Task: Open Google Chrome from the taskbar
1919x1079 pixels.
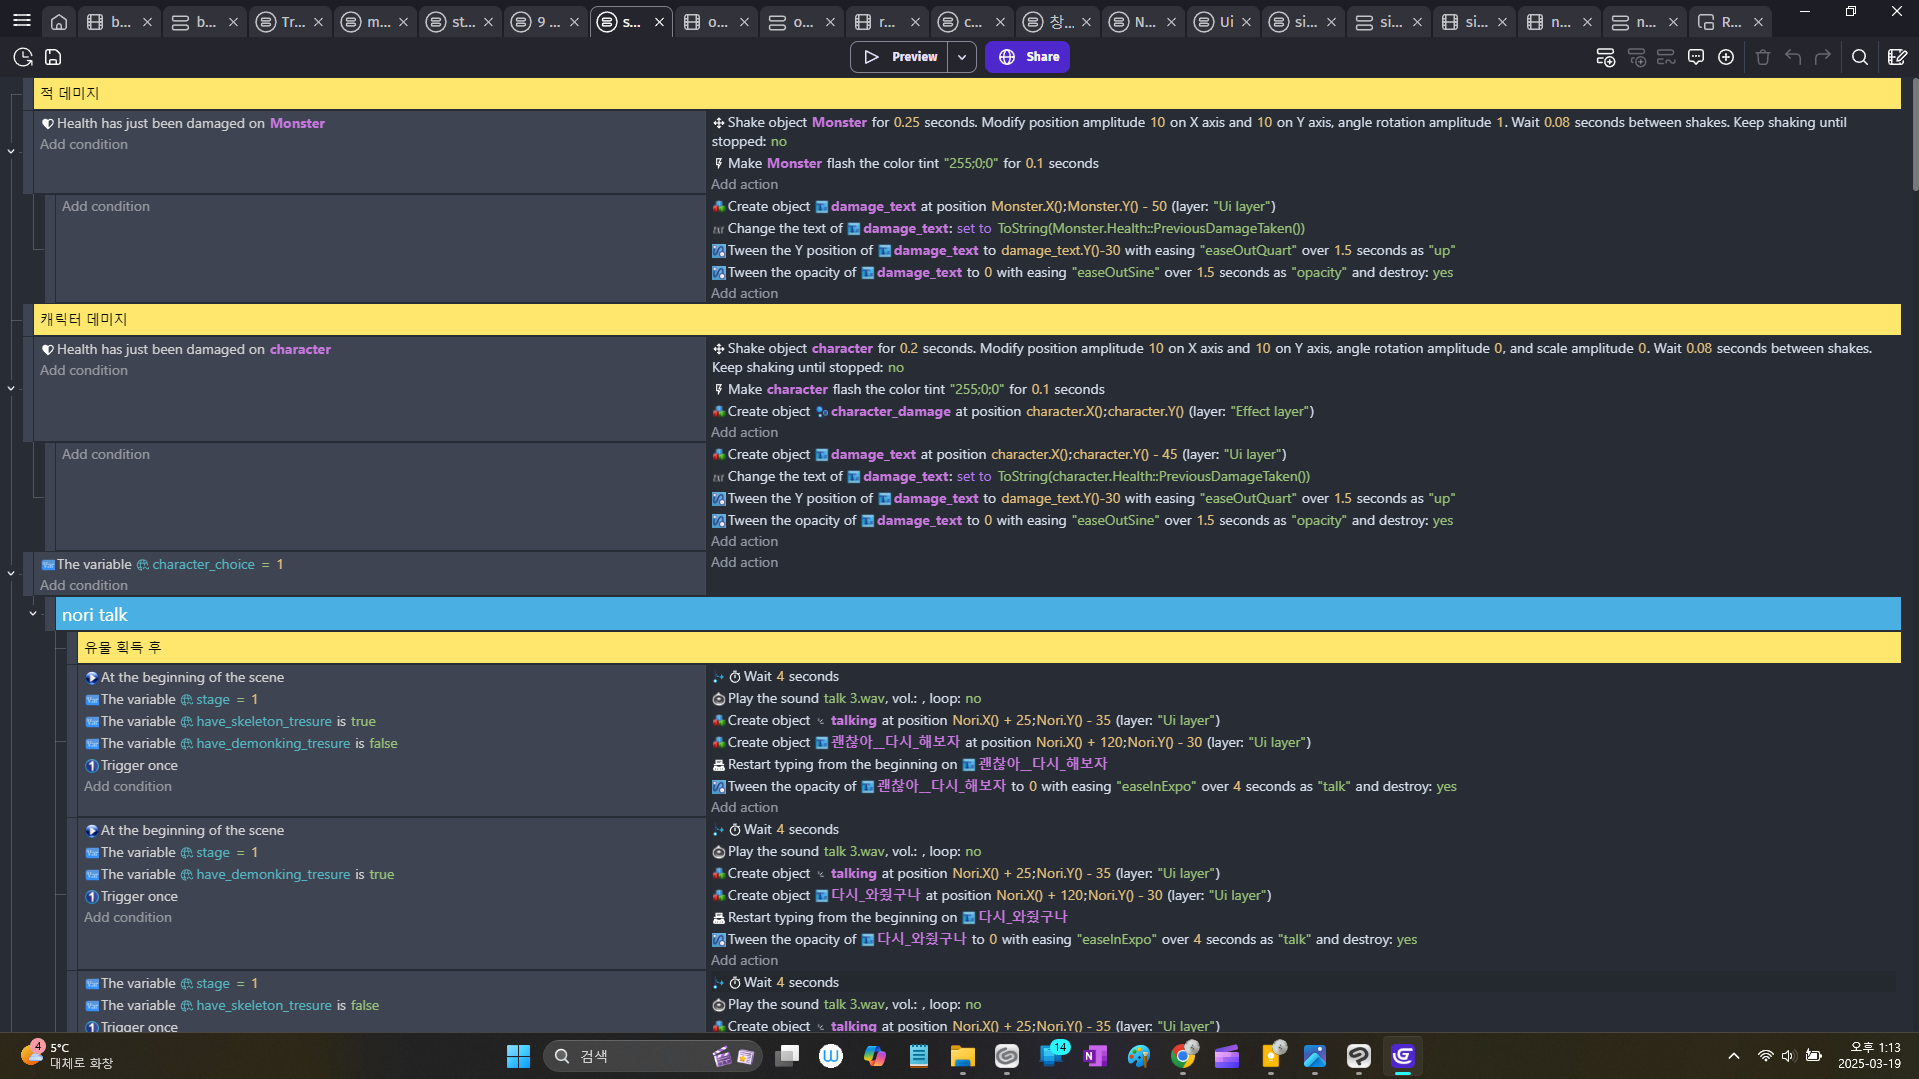Action: 1183,1056
